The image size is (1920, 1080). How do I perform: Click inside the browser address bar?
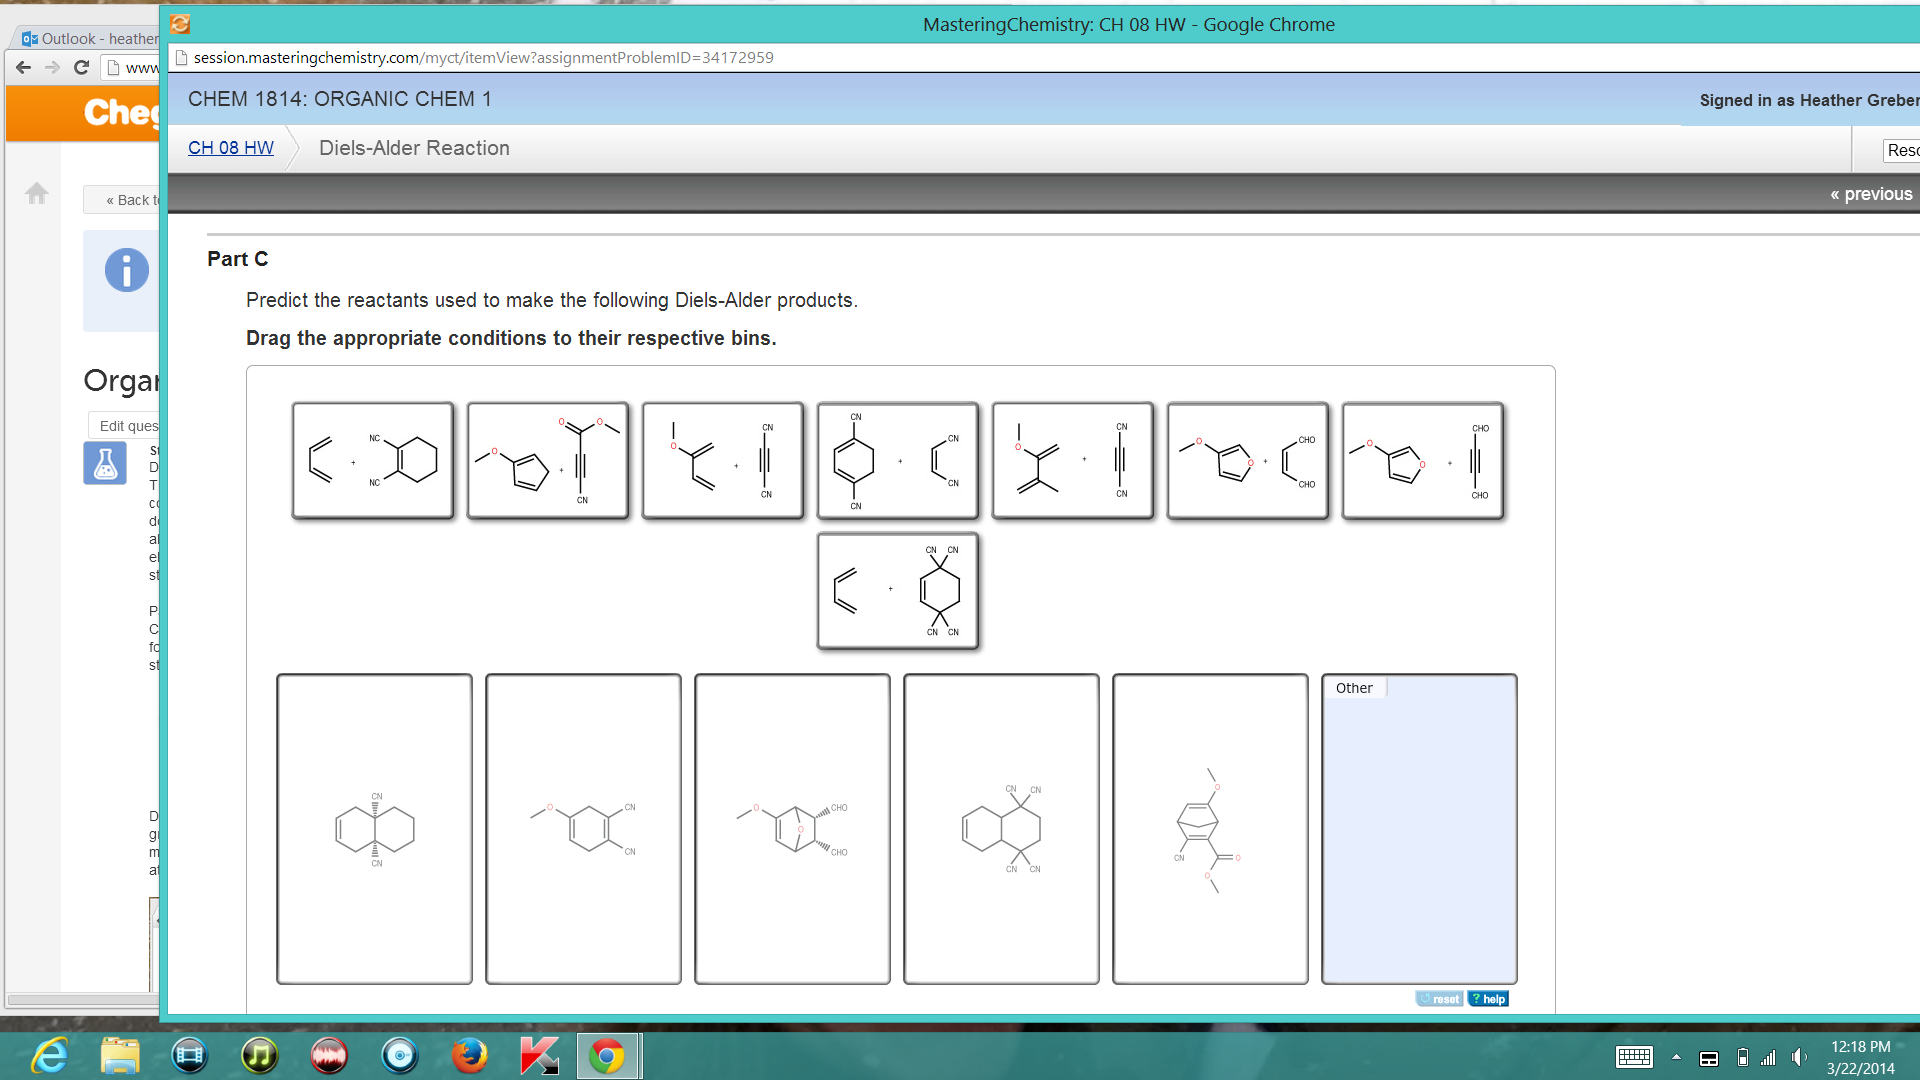pos(600,57)
